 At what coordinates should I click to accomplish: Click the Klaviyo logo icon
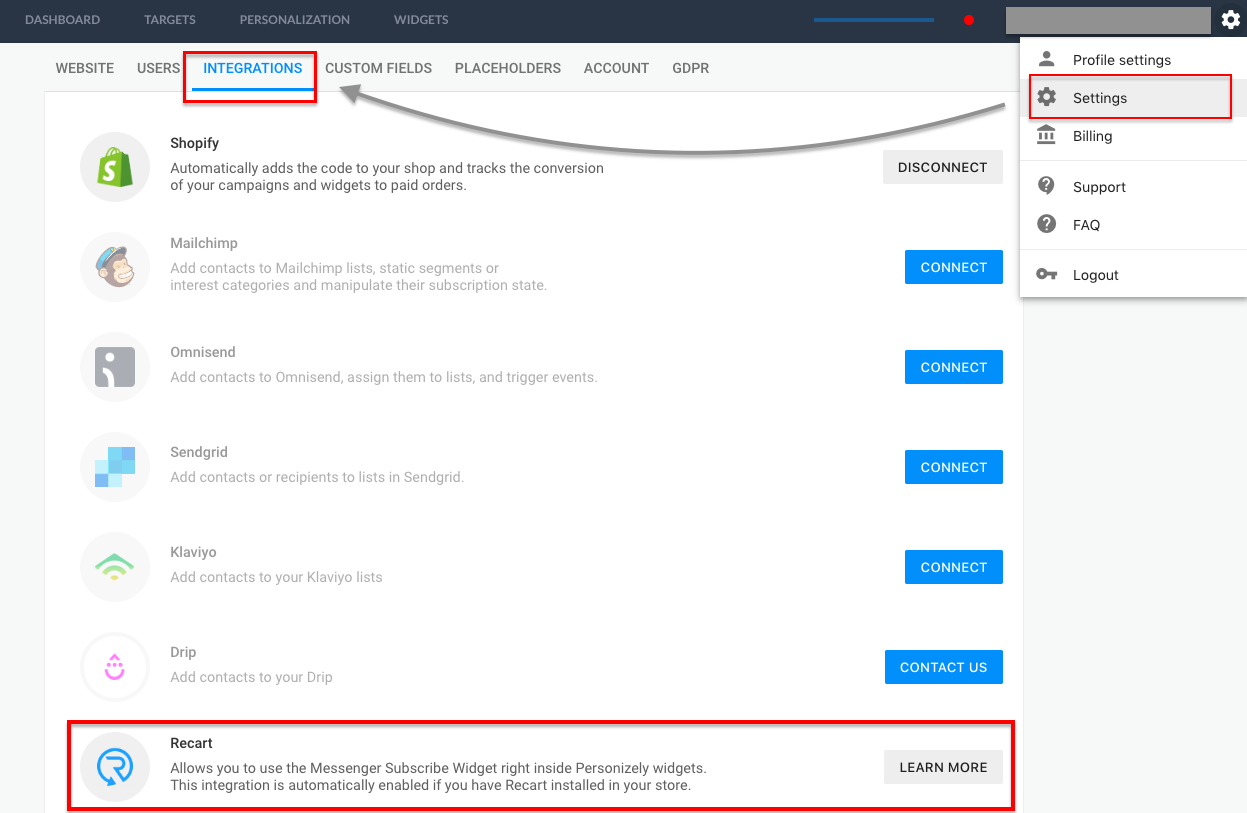pos(115,567)
